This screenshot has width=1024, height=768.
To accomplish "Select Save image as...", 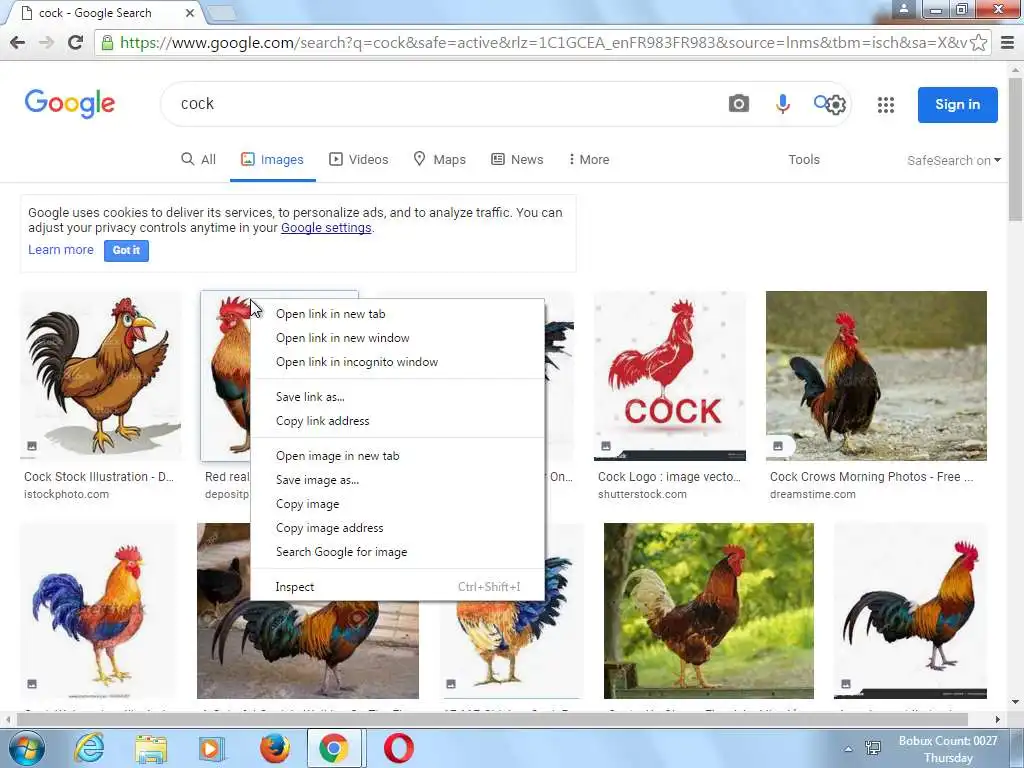I will (x=397, y=480).
